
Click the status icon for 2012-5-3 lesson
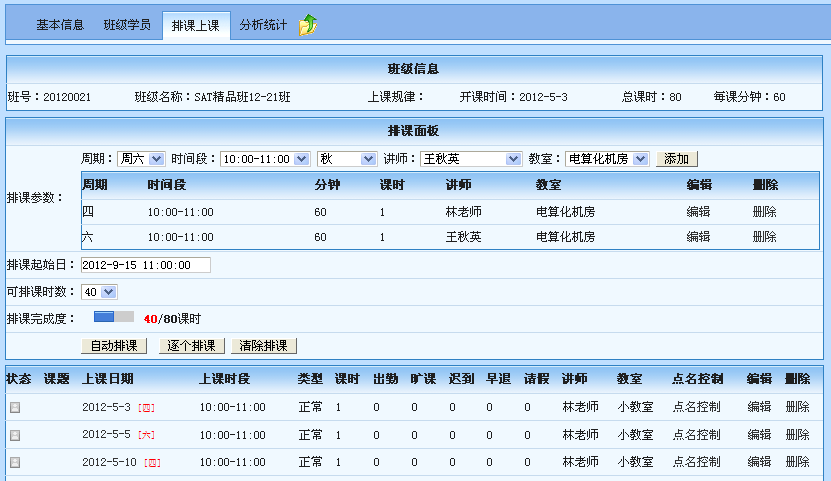(15, 408)
